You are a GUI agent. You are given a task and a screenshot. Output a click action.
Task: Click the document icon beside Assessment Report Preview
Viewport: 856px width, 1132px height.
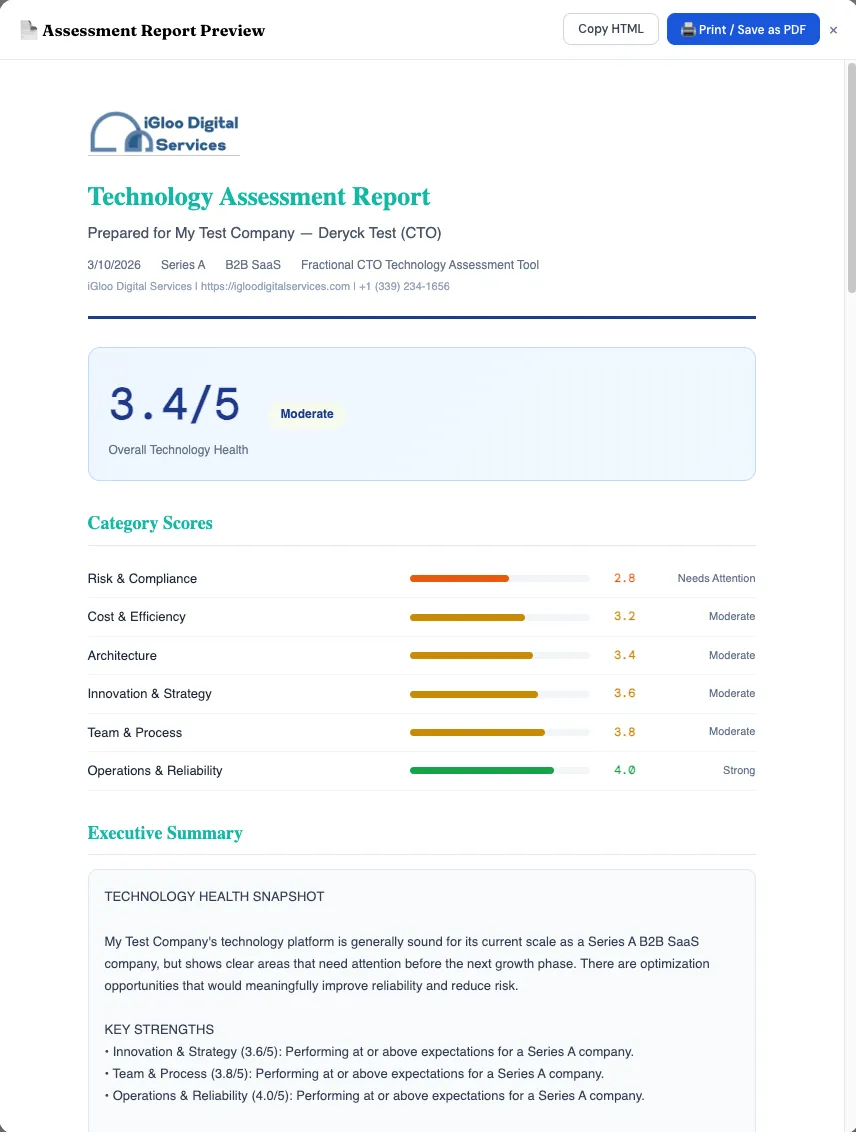pos(28,29)
